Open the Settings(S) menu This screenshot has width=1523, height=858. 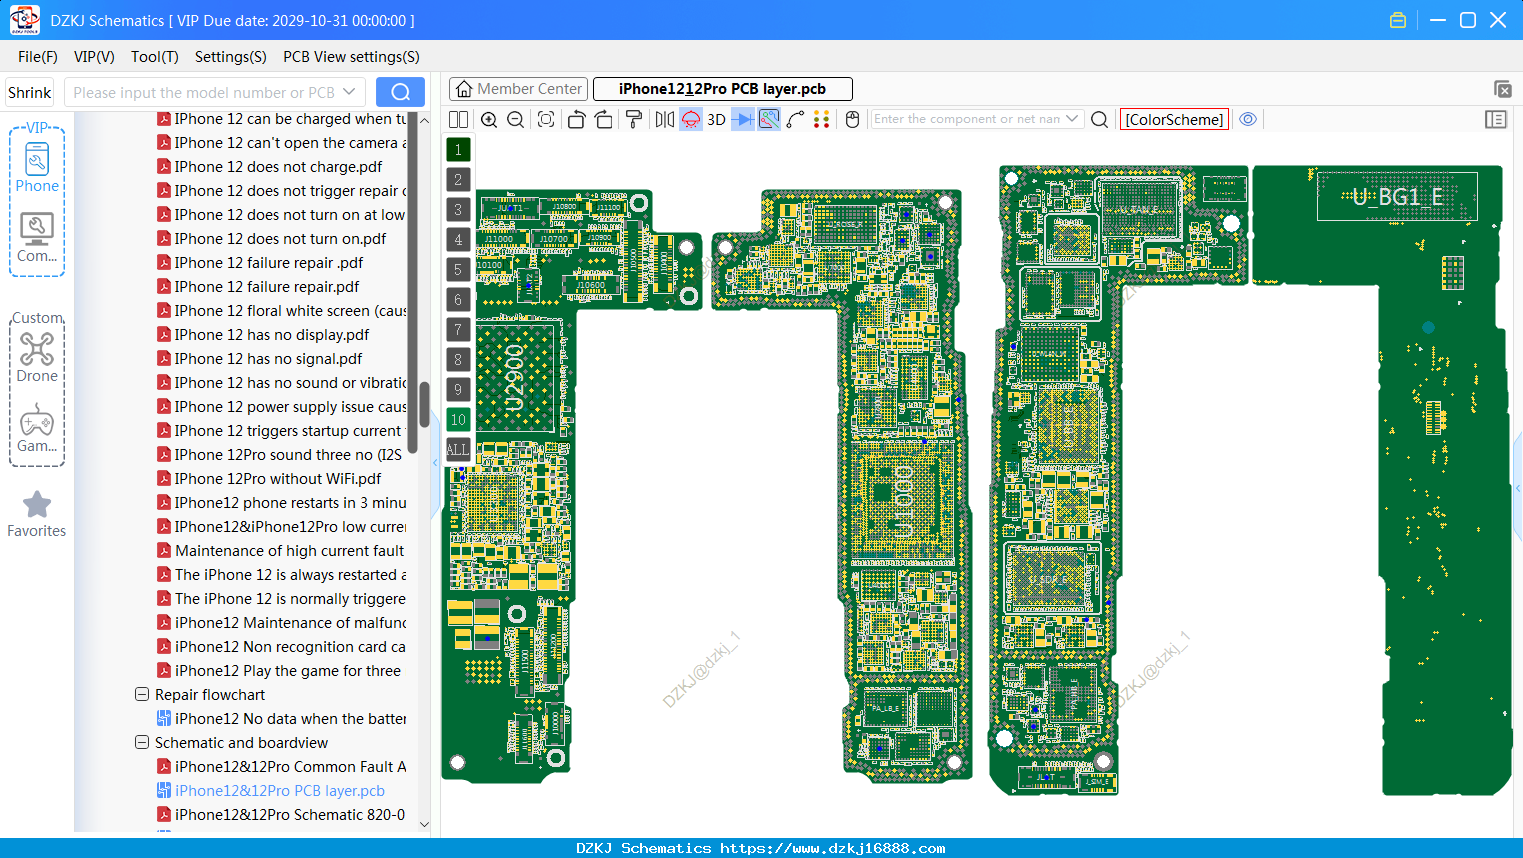[231, 57]
